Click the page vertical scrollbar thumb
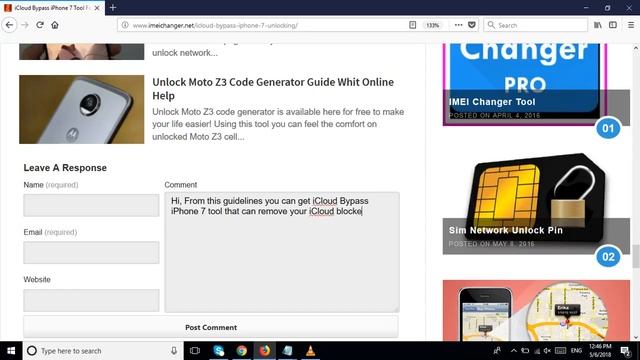This screenshot has height=360, width=640. click(636, 256)
